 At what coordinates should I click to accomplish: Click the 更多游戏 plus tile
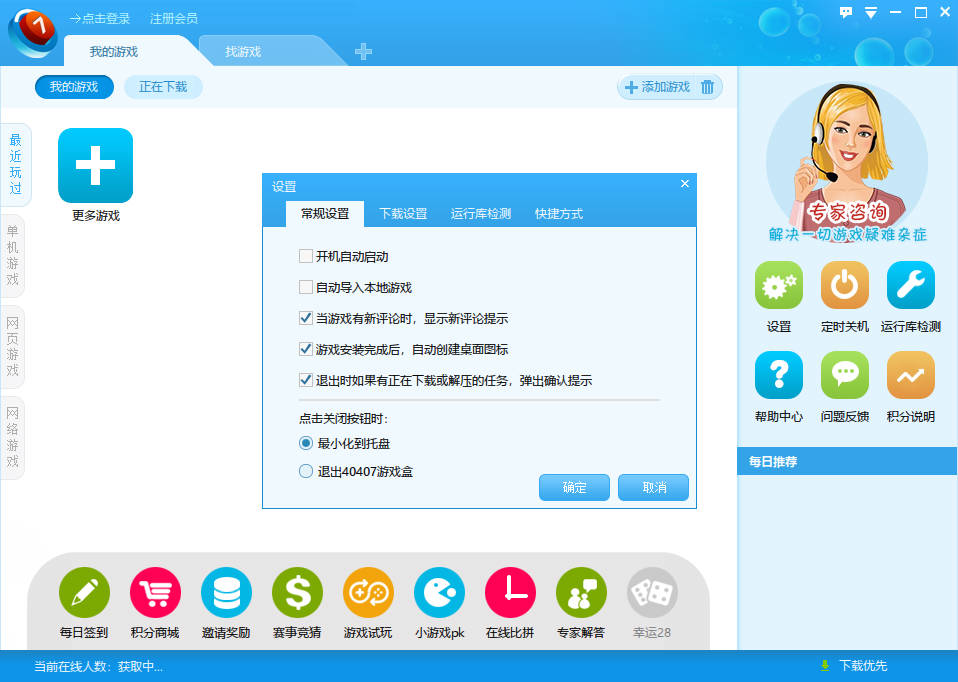[x=95, y=165]
